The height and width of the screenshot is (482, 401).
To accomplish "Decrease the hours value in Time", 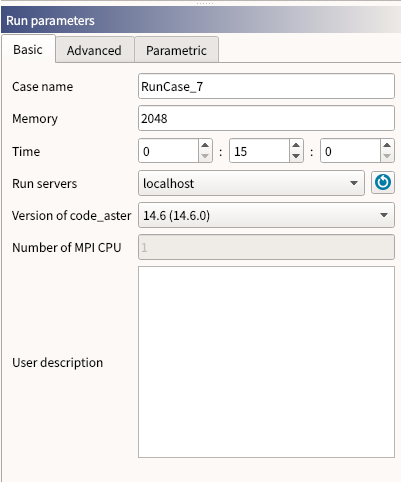I will [x=205, y=156].
